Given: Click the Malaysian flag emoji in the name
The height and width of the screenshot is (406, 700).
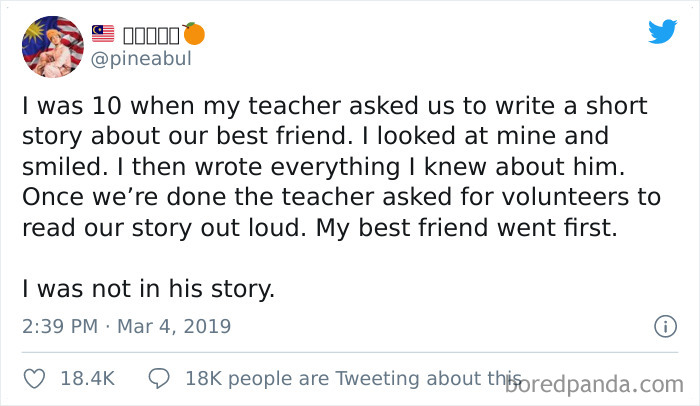Looking at the screenshot, I should (103, 33).
